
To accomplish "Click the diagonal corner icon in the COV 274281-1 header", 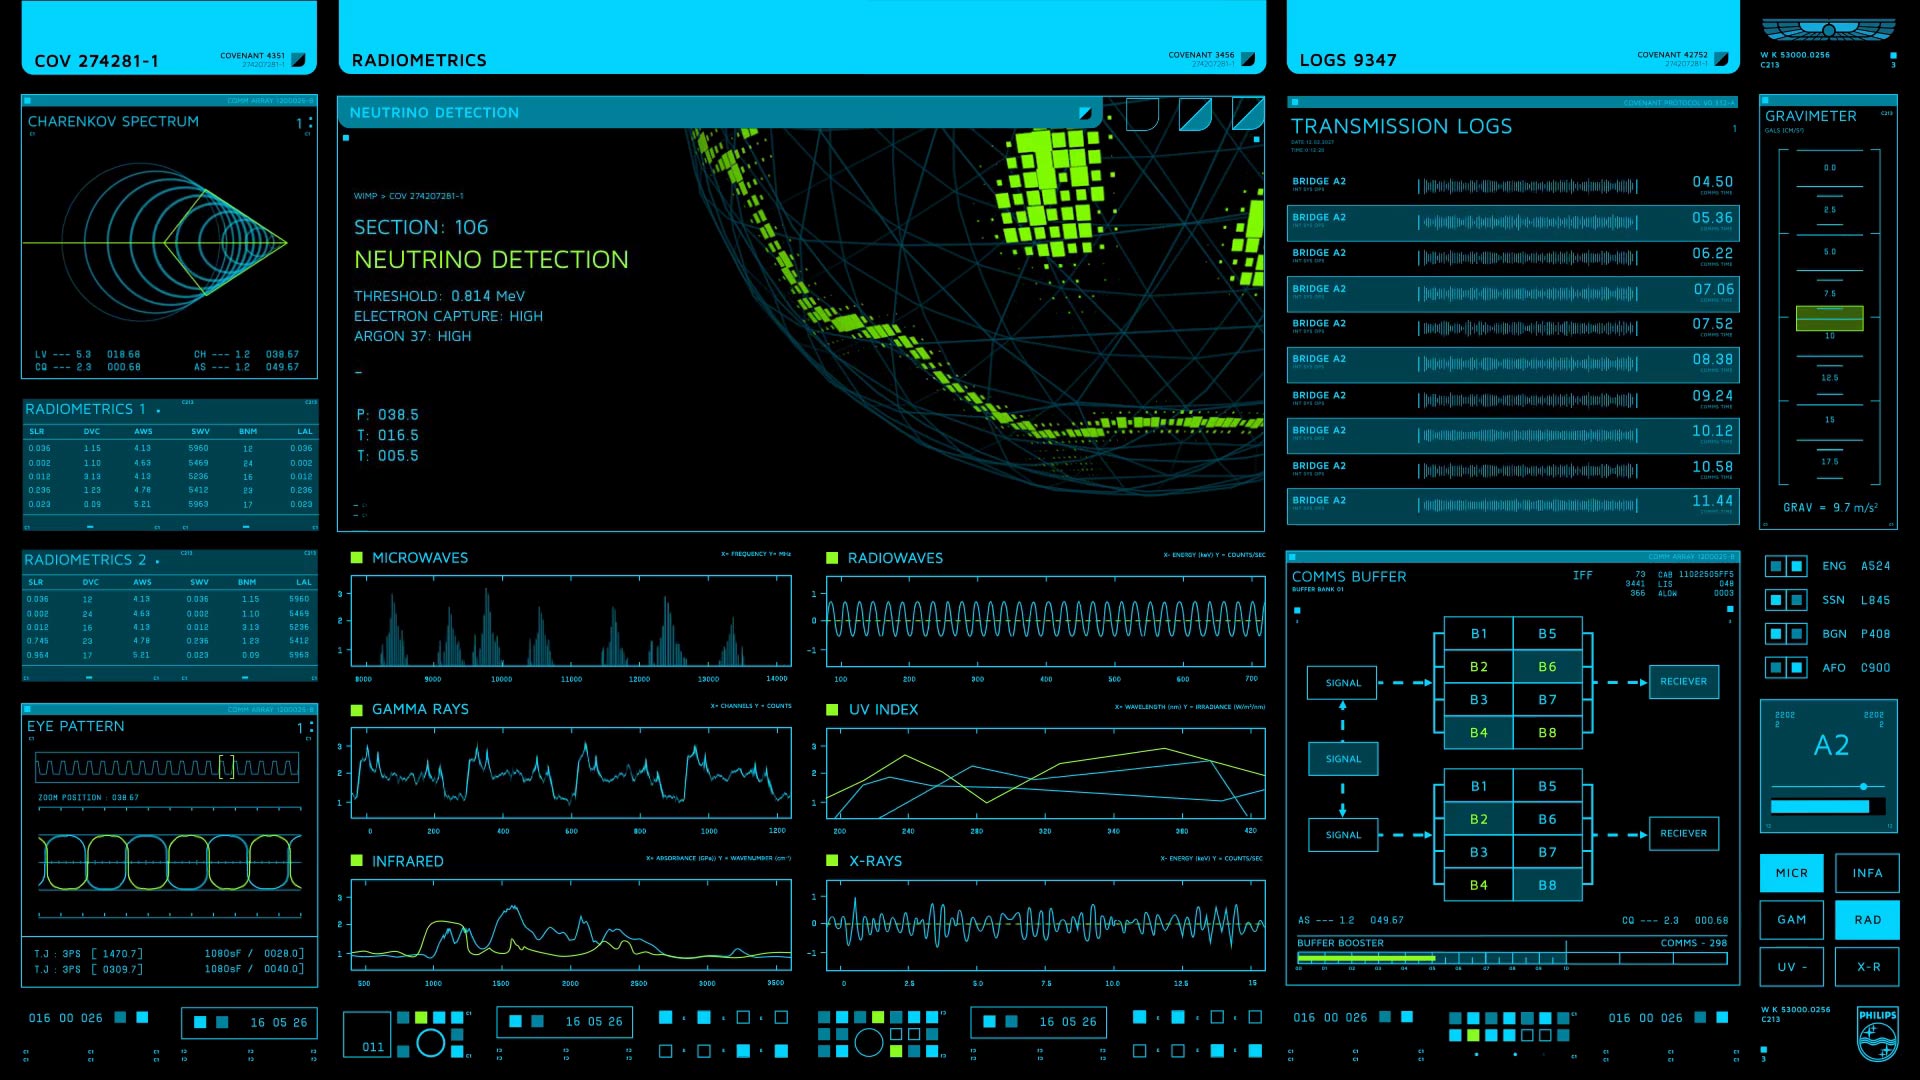I will [x=298, y=60].
